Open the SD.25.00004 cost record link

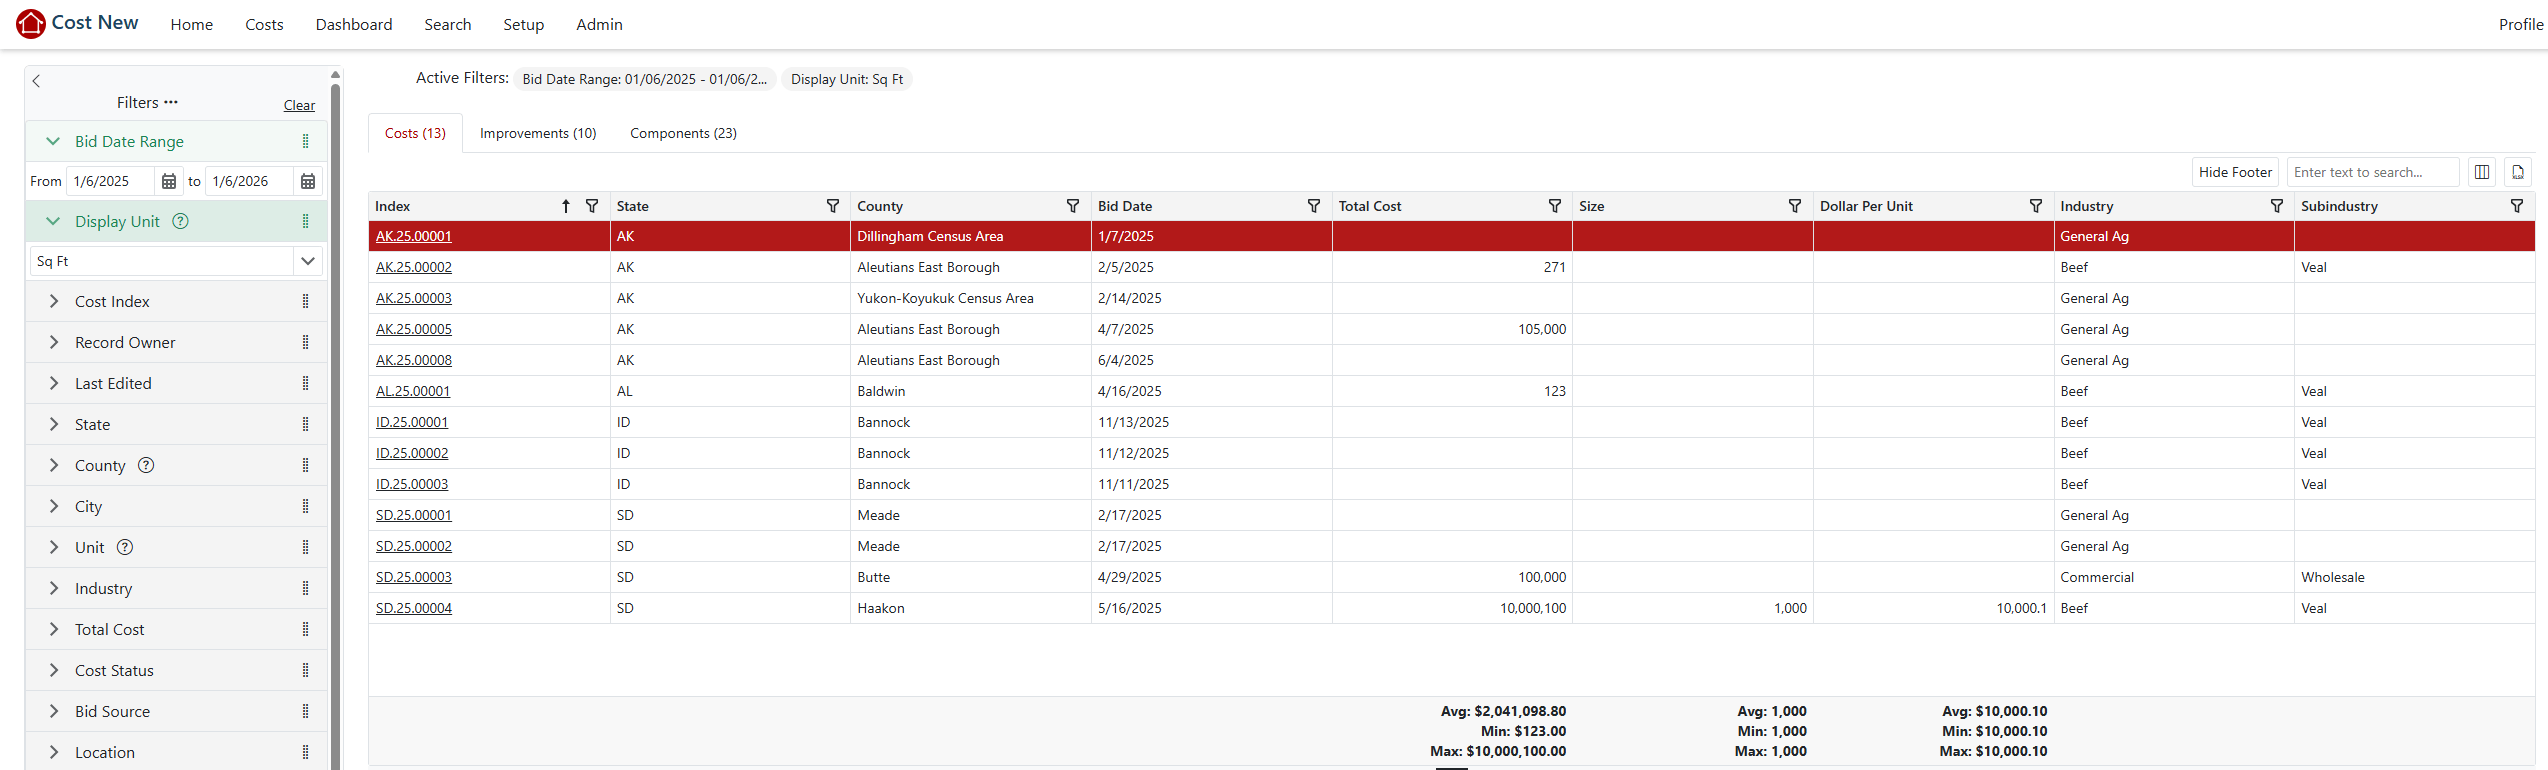414,608
